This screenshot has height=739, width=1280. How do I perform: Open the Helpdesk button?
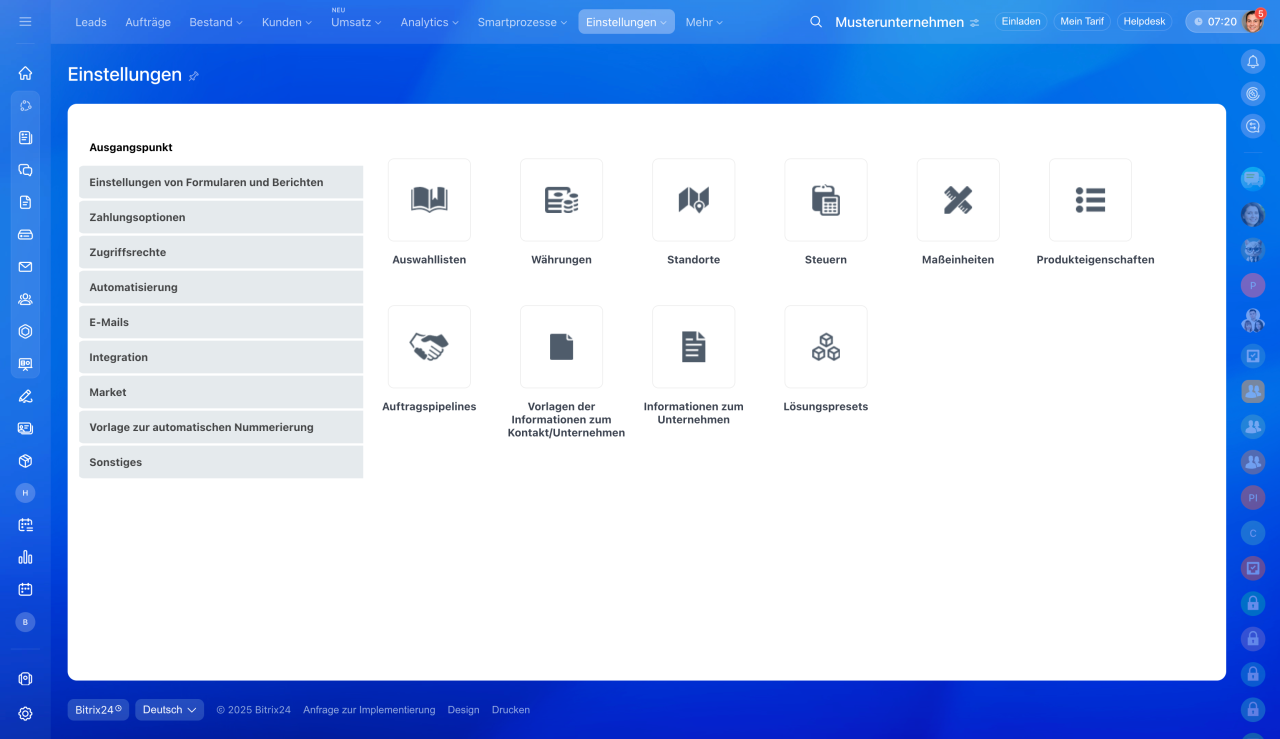1144,22
